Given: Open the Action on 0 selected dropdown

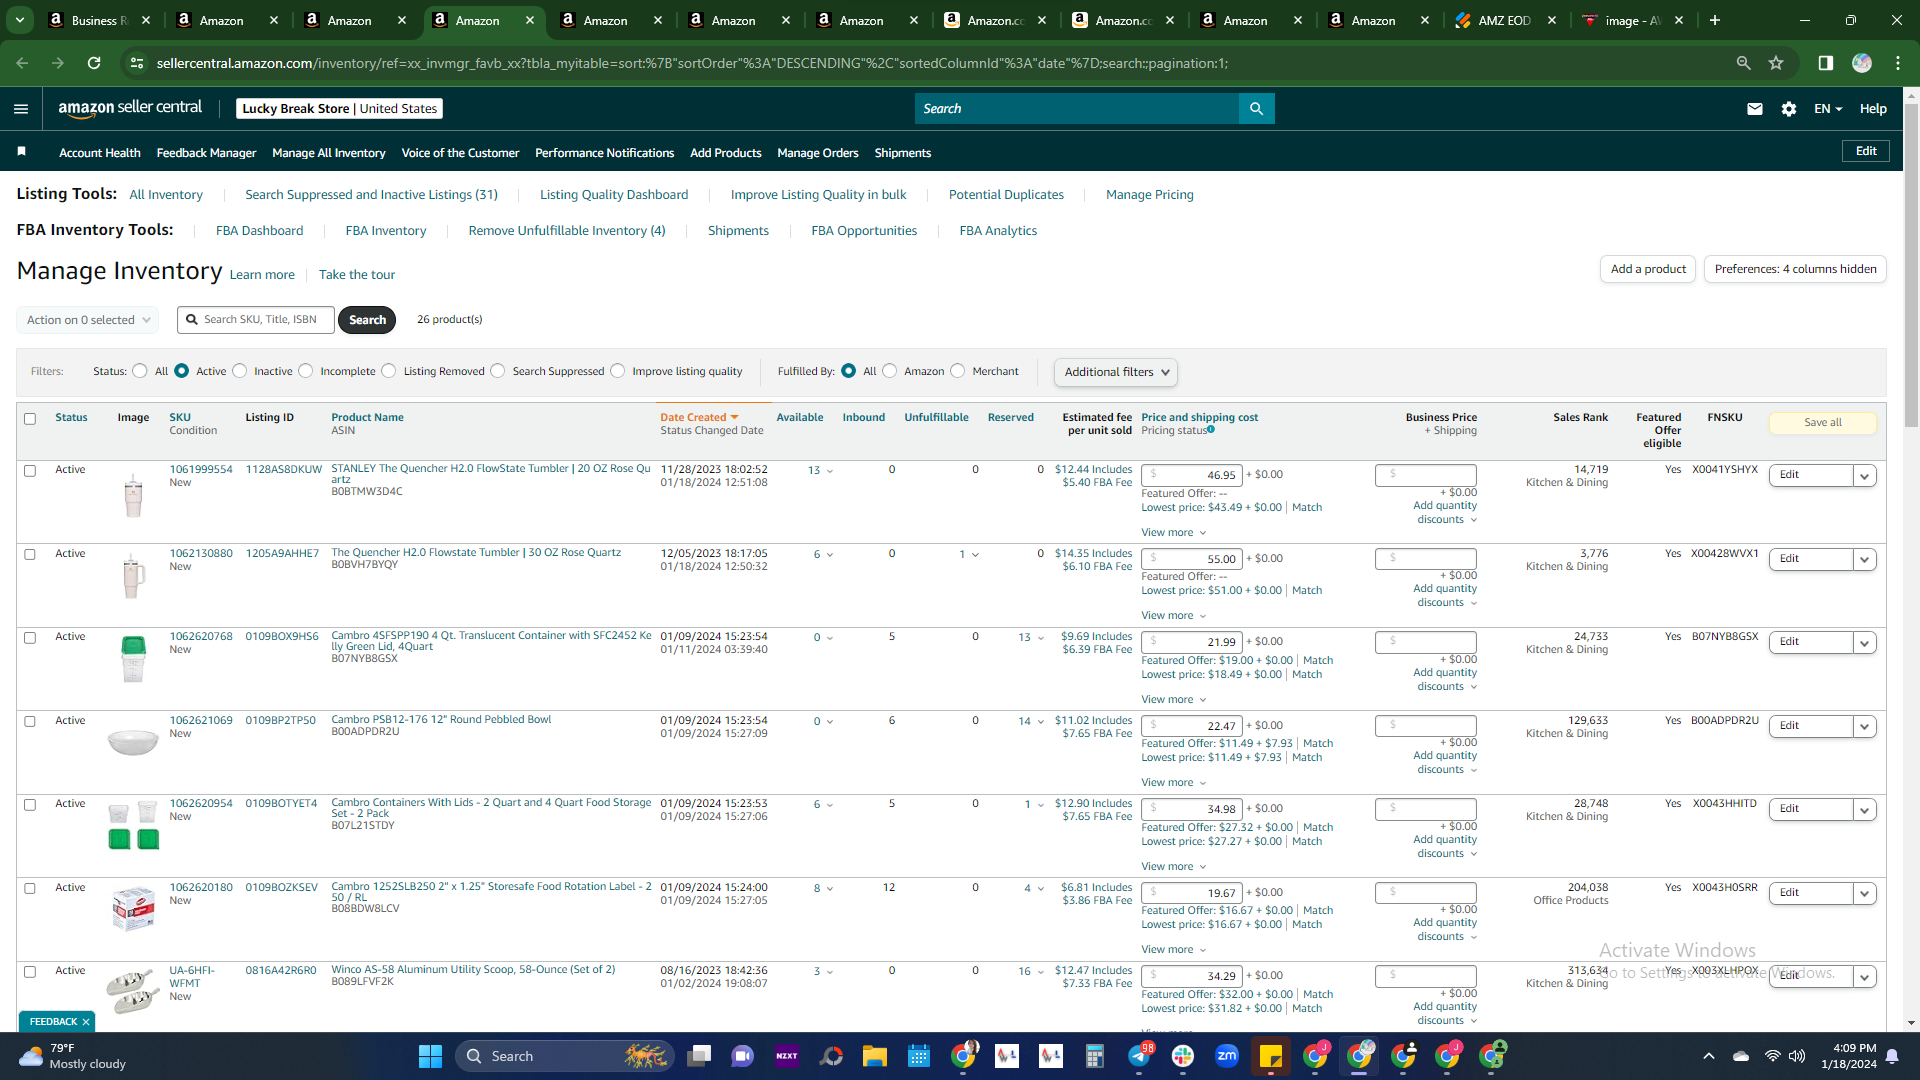Looking at the screenshot, I should [88, 320].
